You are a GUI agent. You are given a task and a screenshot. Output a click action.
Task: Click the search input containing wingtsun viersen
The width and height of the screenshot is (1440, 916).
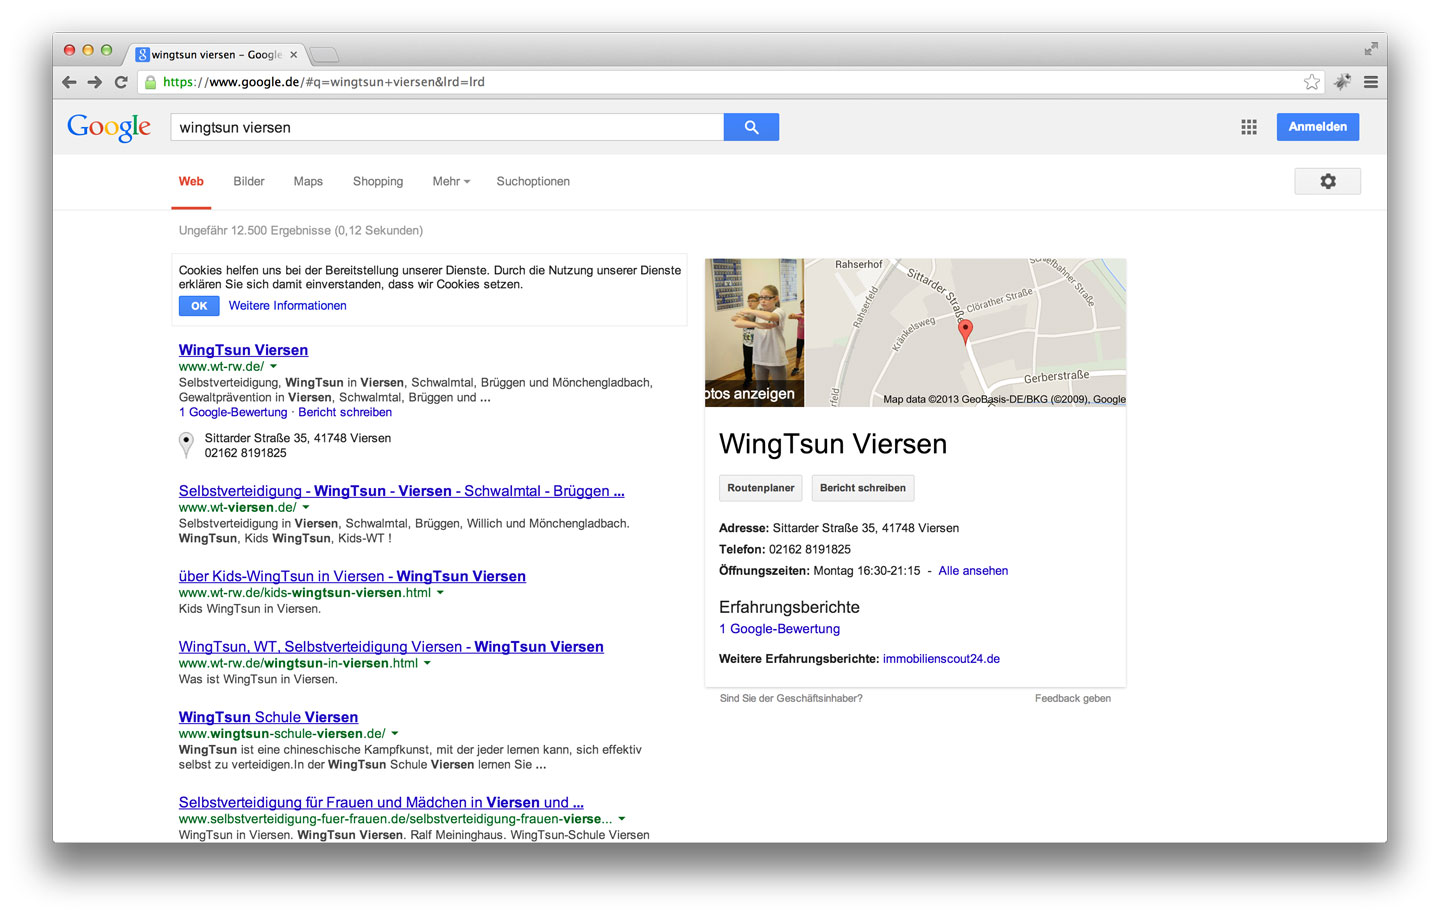[447, 127]
